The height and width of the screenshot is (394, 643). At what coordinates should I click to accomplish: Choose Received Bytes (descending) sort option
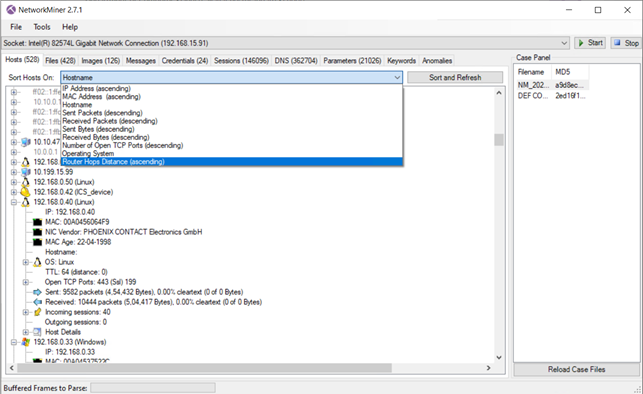[232, 137]
